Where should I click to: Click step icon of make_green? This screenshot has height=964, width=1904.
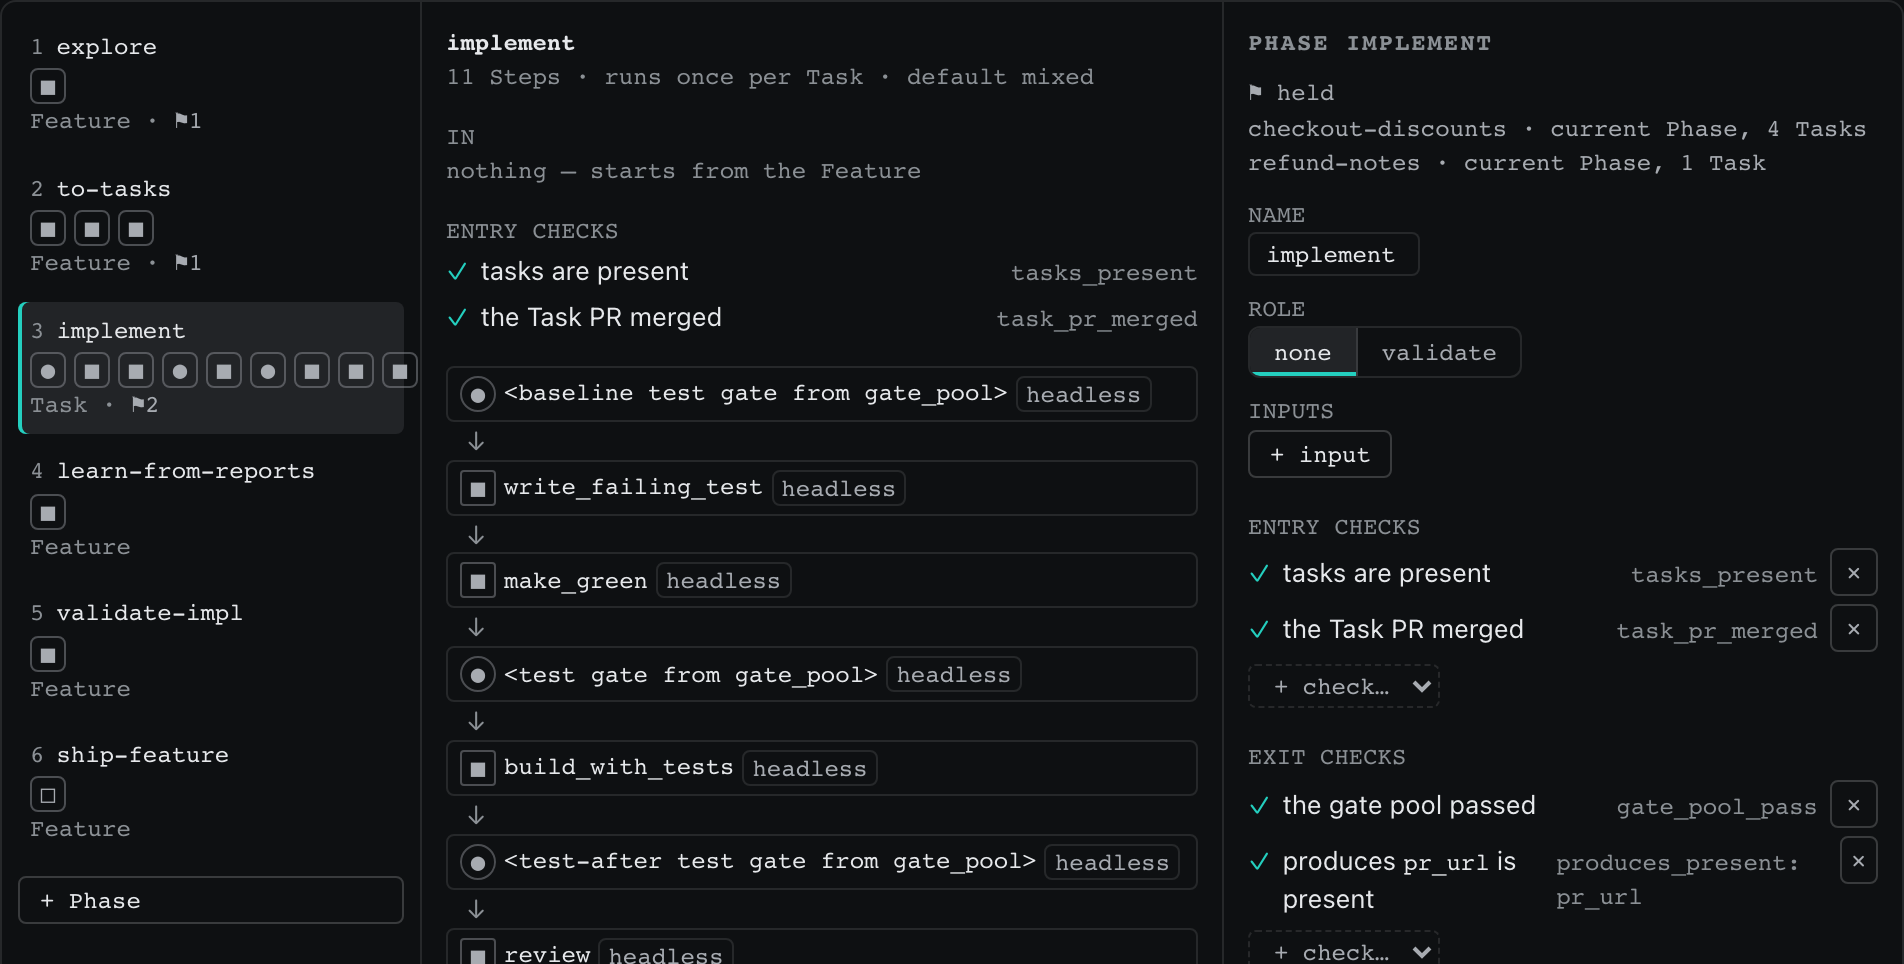coord(478,581)
